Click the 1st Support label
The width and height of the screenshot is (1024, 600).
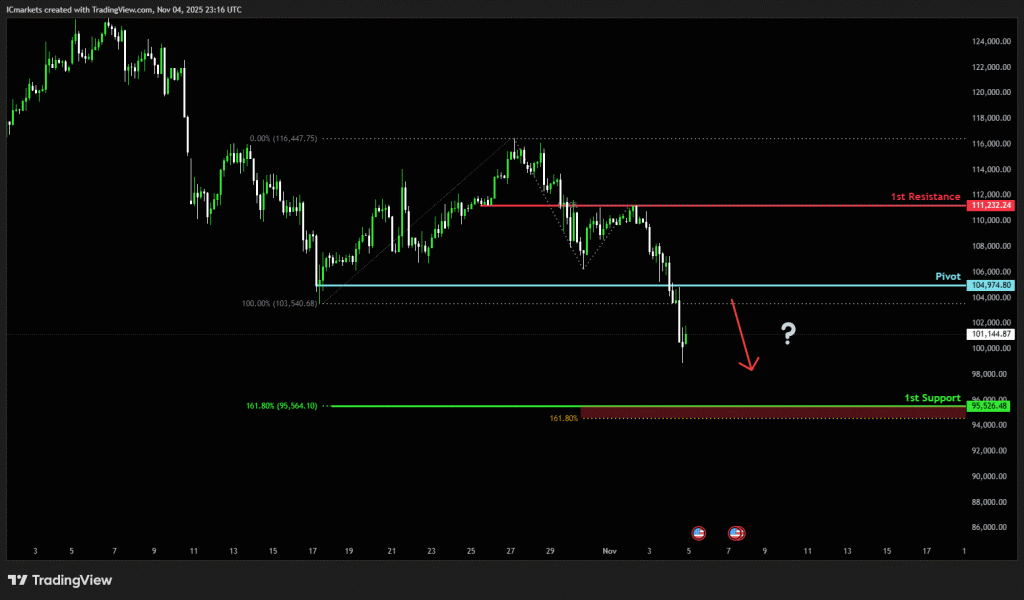(x=931, y=397)
